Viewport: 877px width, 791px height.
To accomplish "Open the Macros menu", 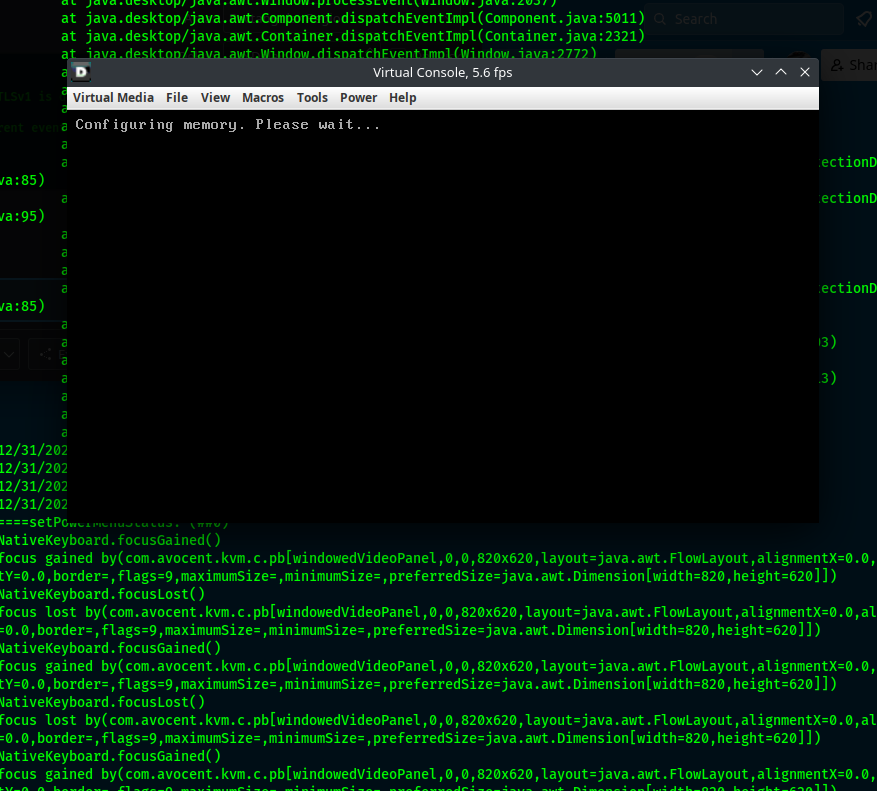I will click(x=262, y=97).
